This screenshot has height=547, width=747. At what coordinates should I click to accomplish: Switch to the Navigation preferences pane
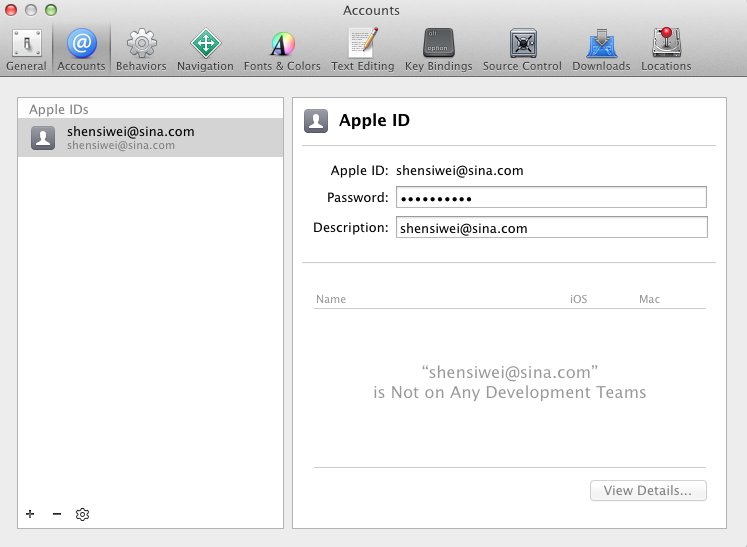[205, 50]
